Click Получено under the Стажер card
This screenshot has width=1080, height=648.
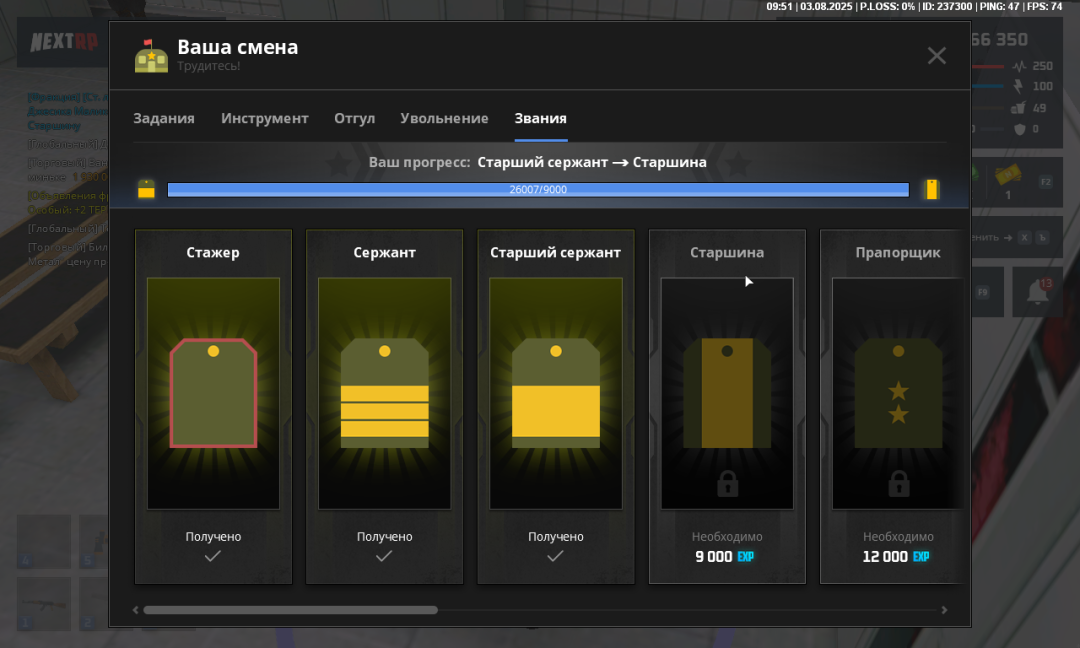click(213, 536)
